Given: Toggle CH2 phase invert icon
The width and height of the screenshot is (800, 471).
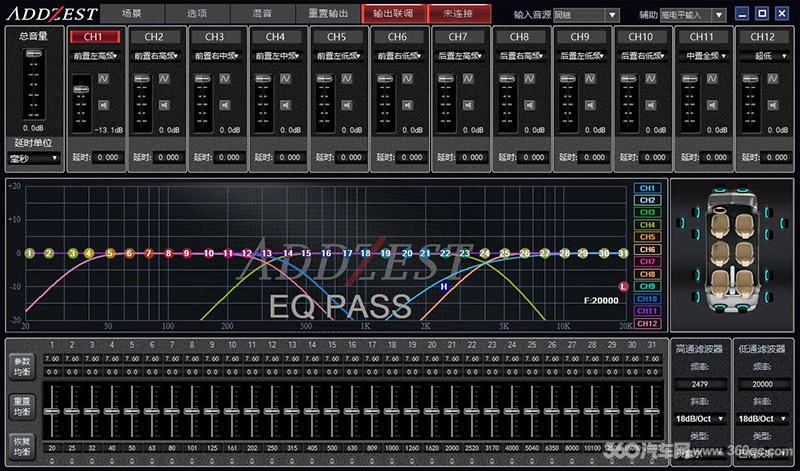Looking at the screenshot, I should point(164,79).
